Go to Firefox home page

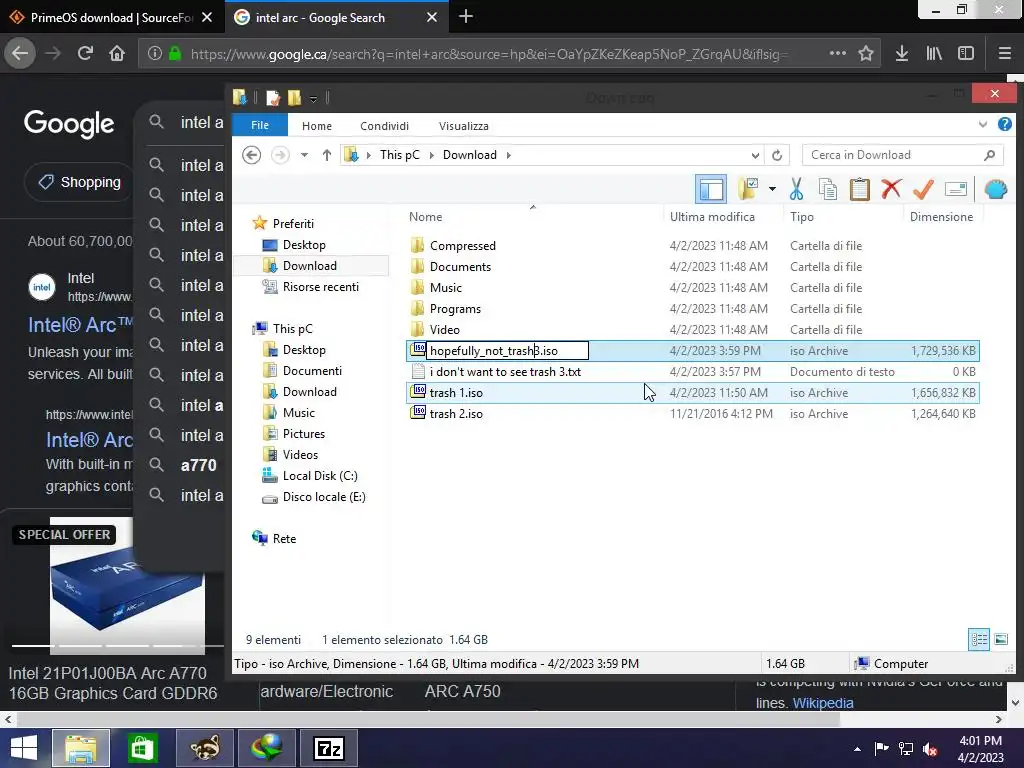pos(117,54)
